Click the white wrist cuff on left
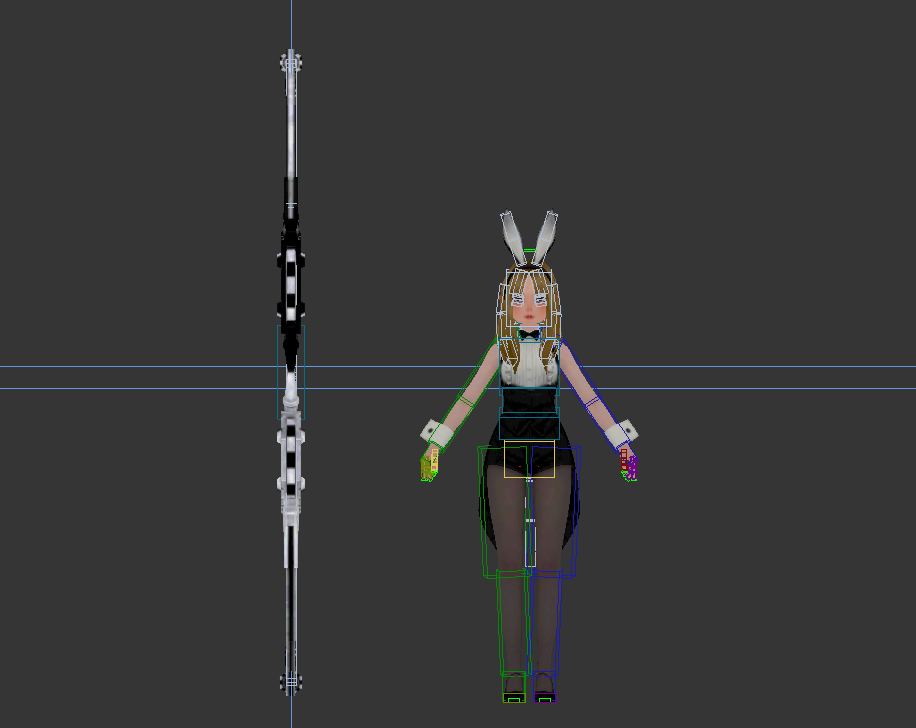 pos(438,433)
